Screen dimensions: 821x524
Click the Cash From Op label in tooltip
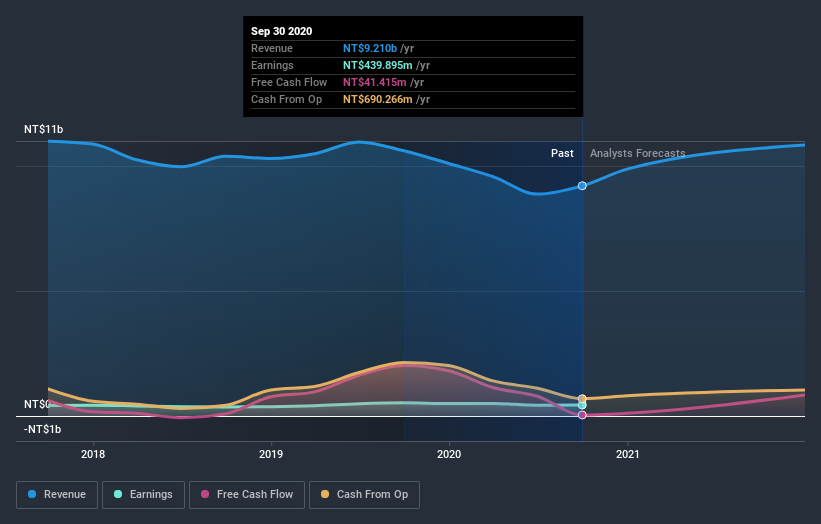[x=286, y=99]
